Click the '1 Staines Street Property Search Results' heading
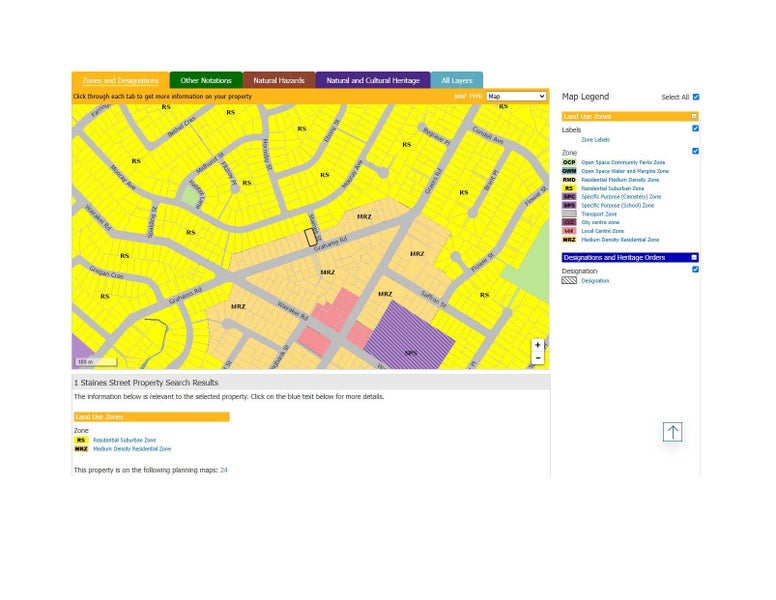 point(146,383)
